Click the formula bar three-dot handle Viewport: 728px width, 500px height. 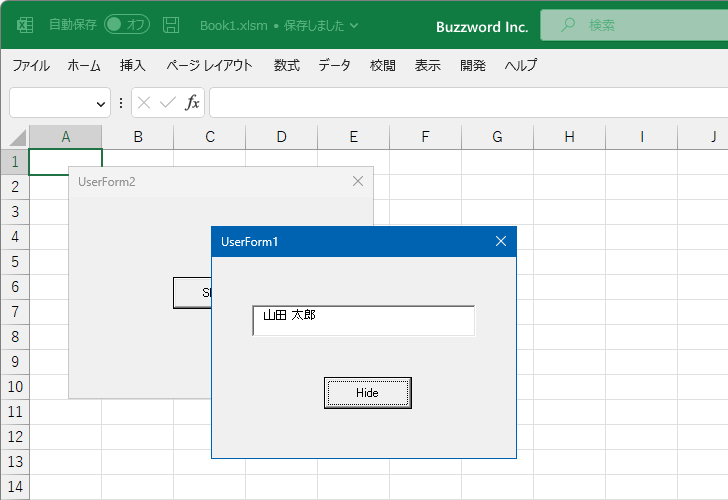(x=121, y=103)
